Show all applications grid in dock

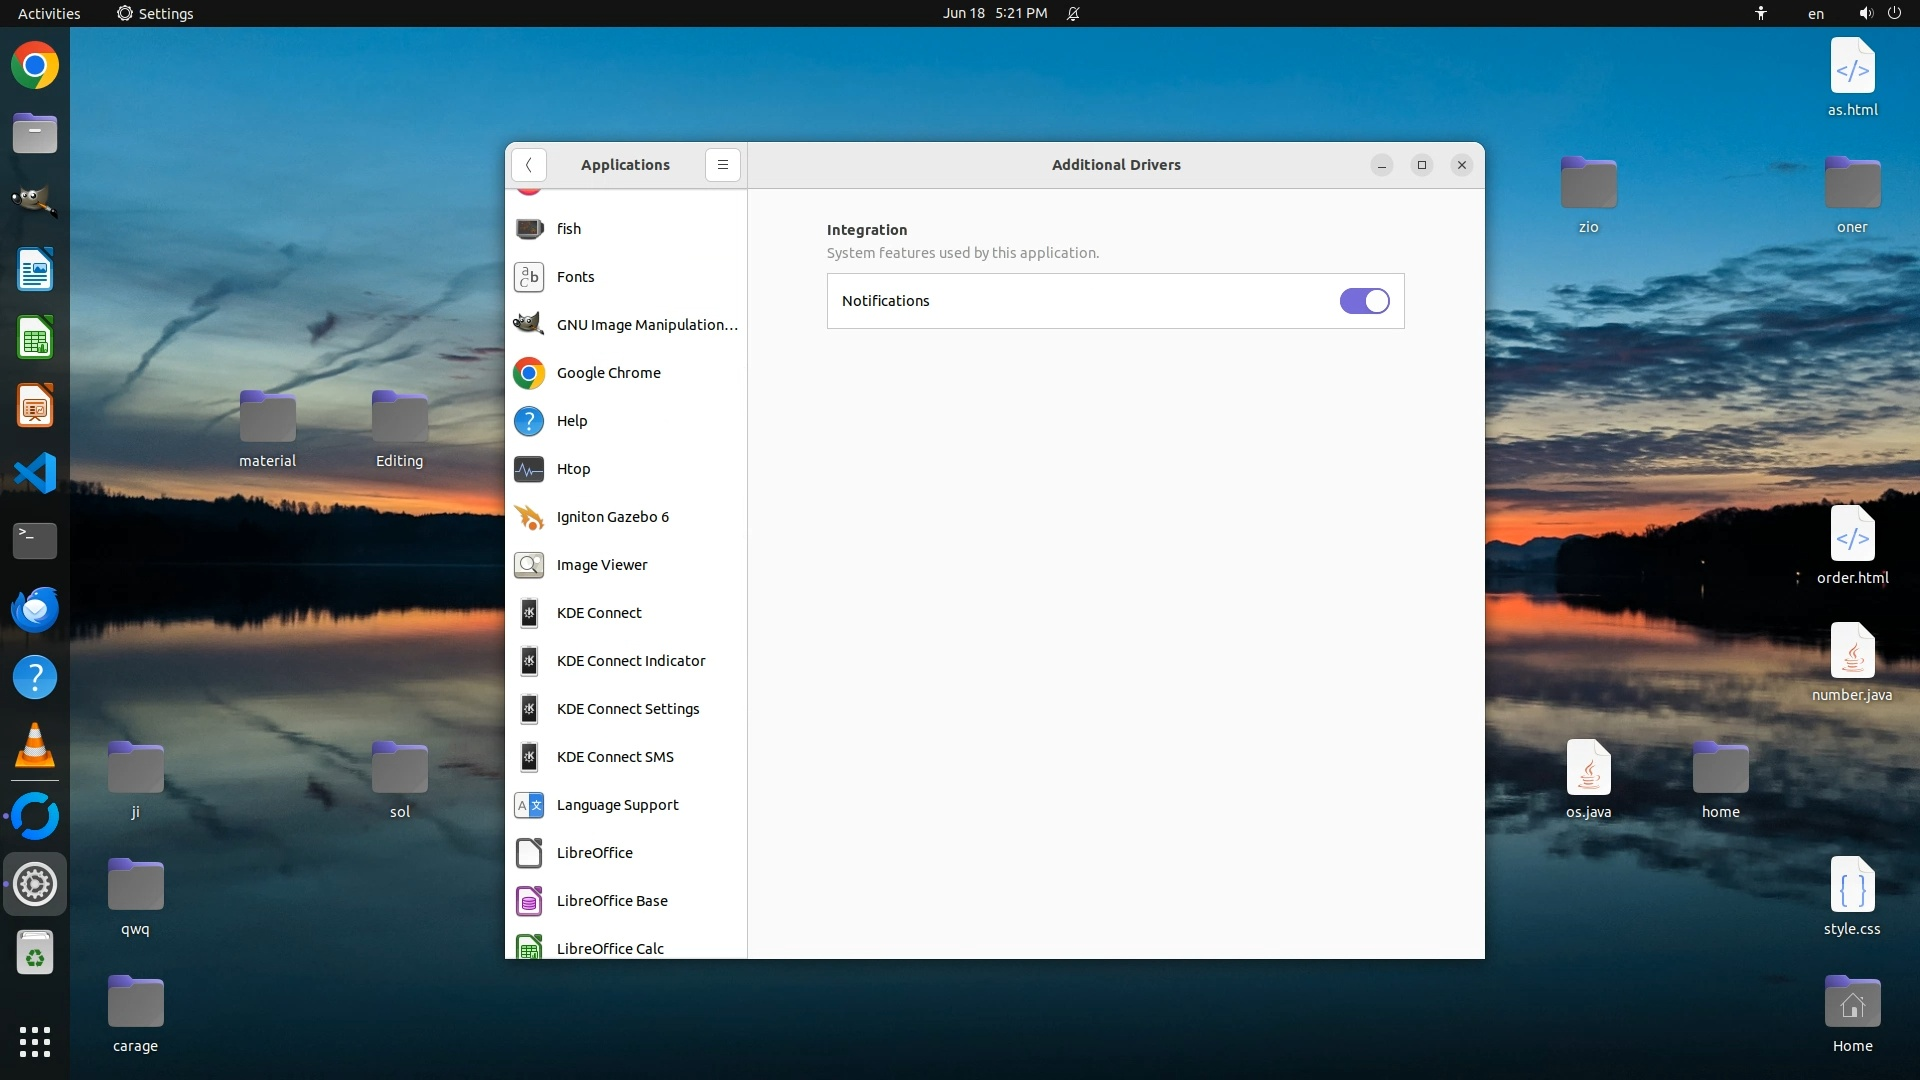35,1041
